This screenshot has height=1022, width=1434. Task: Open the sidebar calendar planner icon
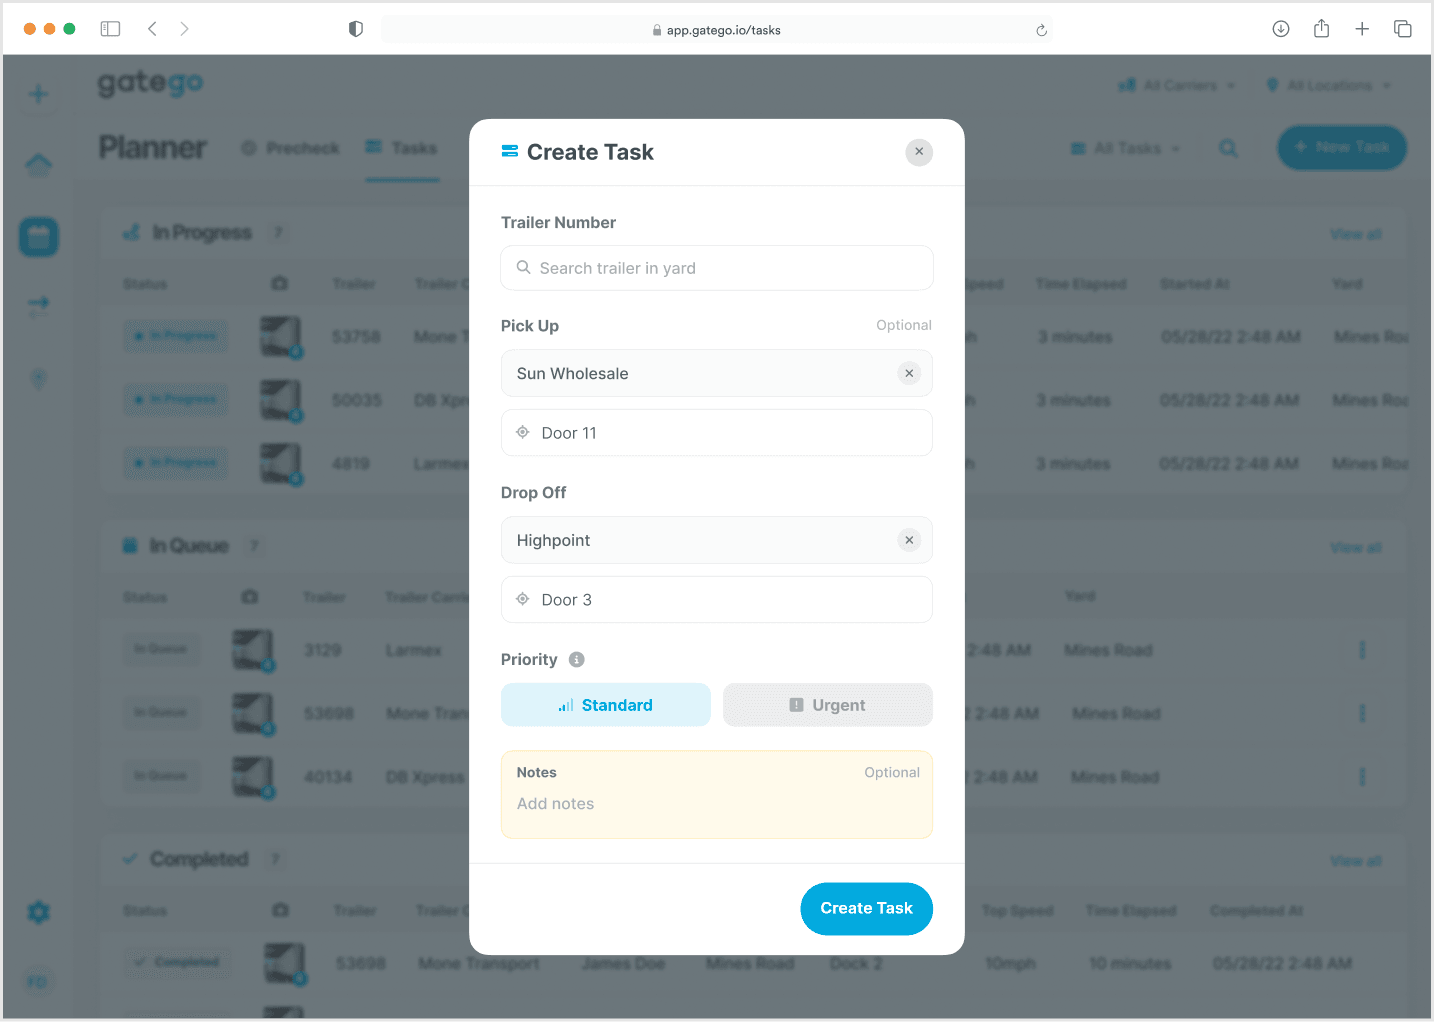tap(39, 237)
